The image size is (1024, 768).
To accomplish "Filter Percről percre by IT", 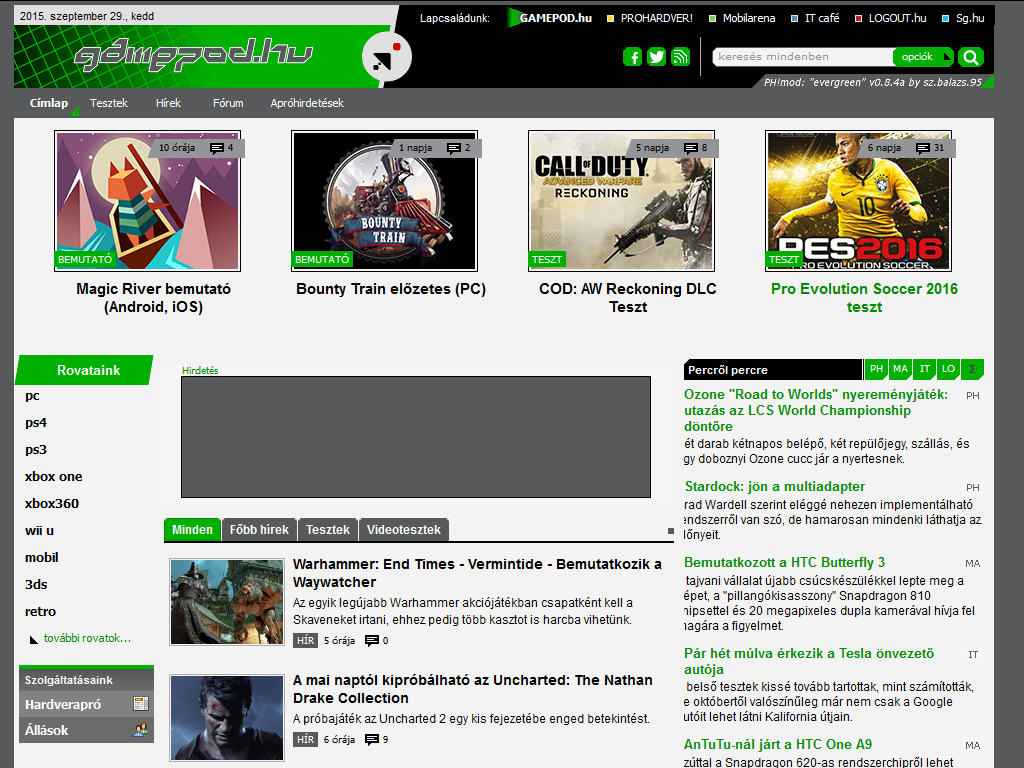I will [x=924, y=369].
